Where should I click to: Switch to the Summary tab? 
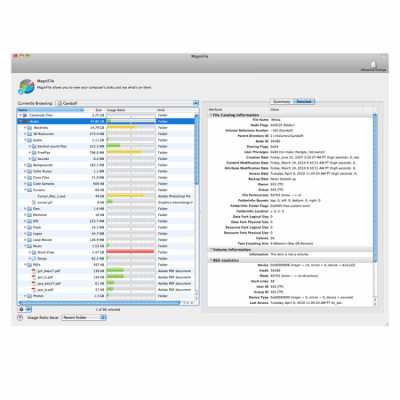click(281, 102)
